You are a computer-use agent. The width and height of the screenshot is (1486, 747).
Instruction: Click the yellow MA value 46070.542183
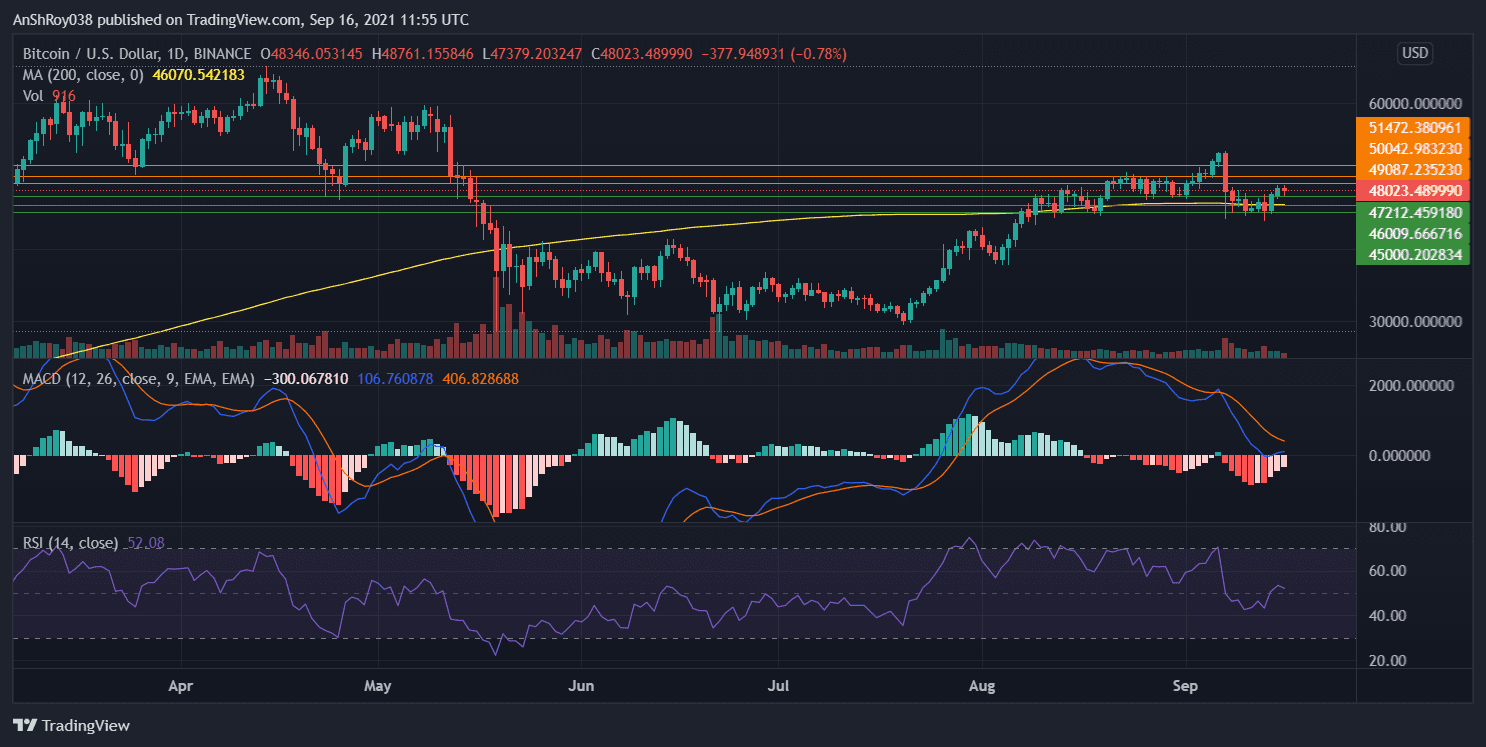coord(197,74)
